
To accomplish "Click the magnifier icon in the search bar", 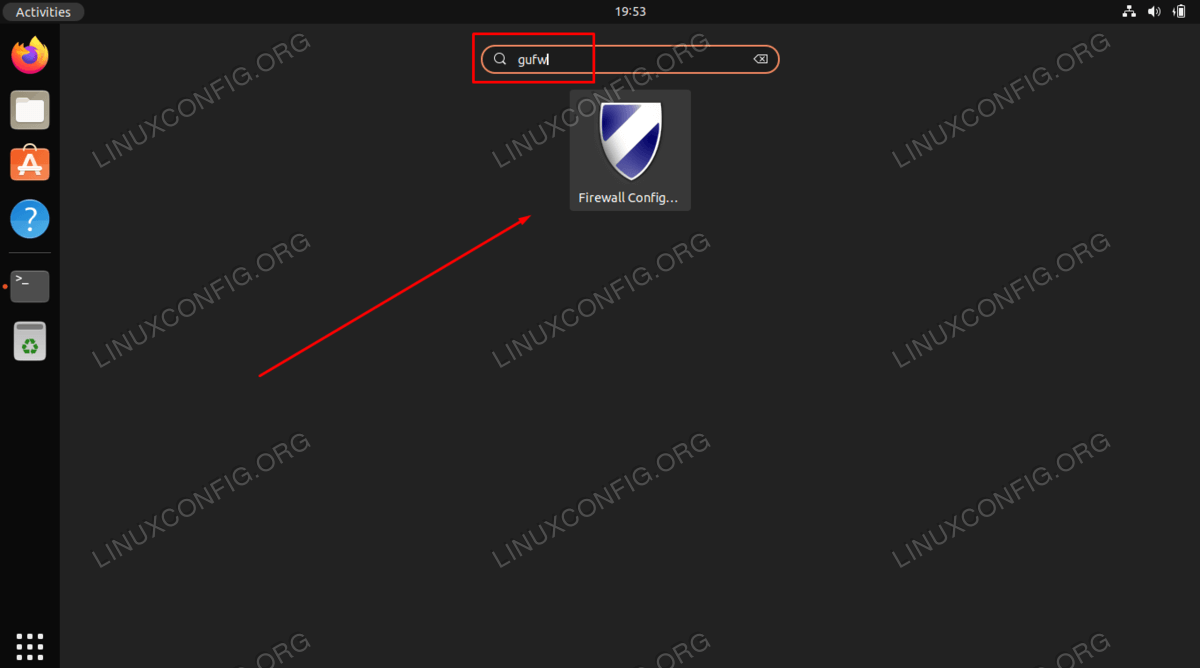I will coord(500,59).
